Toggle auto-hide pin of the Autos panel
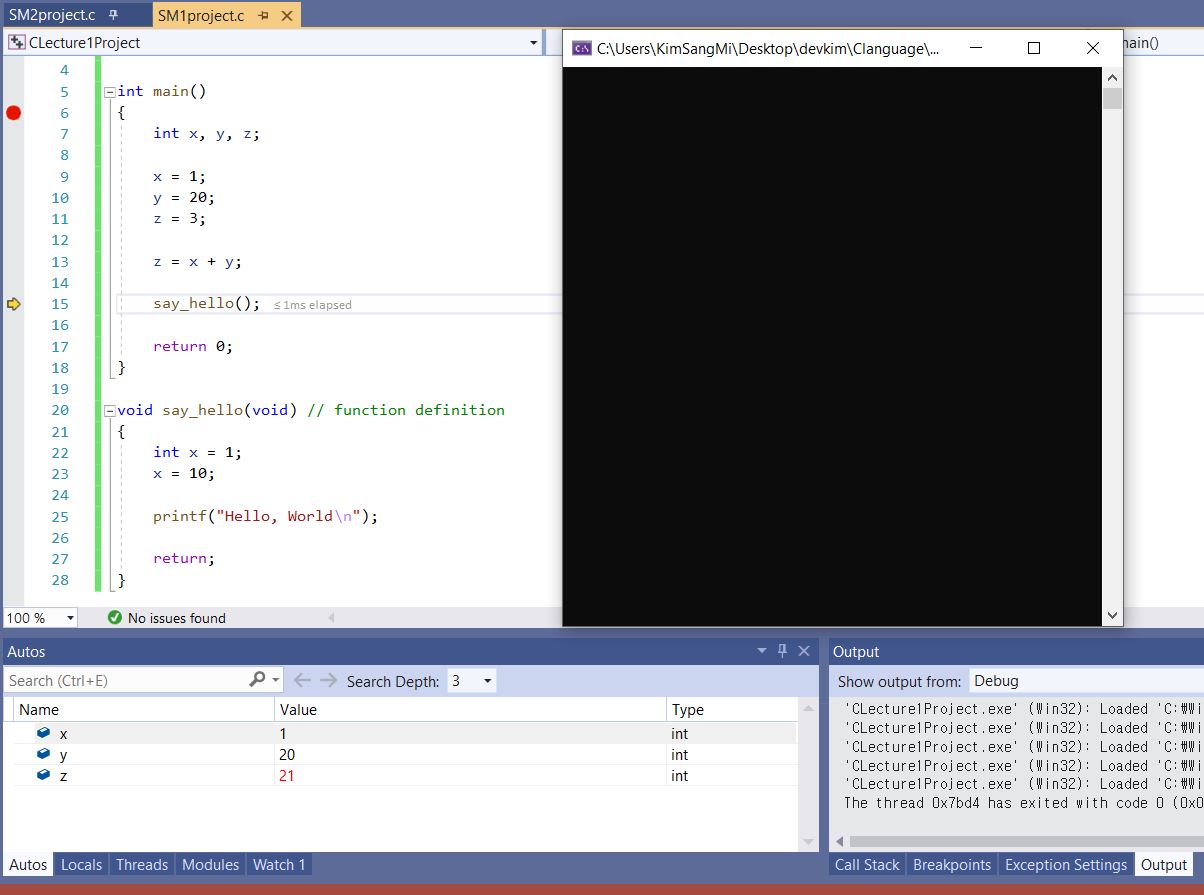This screenshot has width=1204, height=895. 783,651
